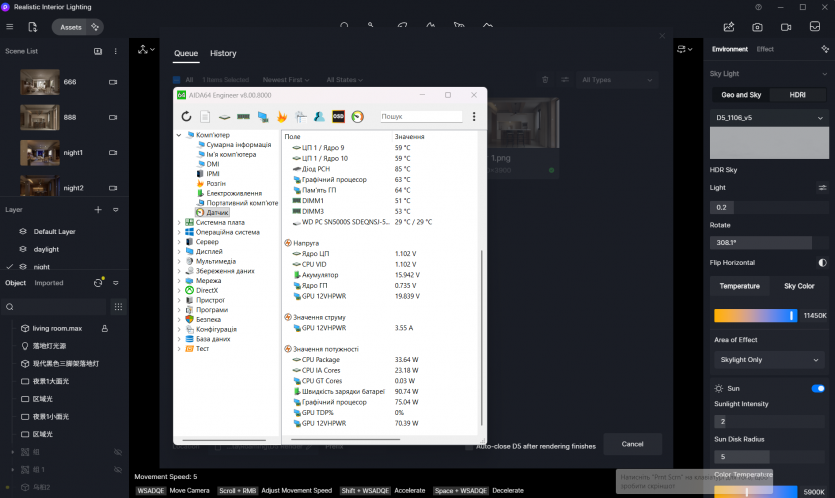835x498 pixels.
Task: Add a new layer with plus icon
Action: point(98,210)
